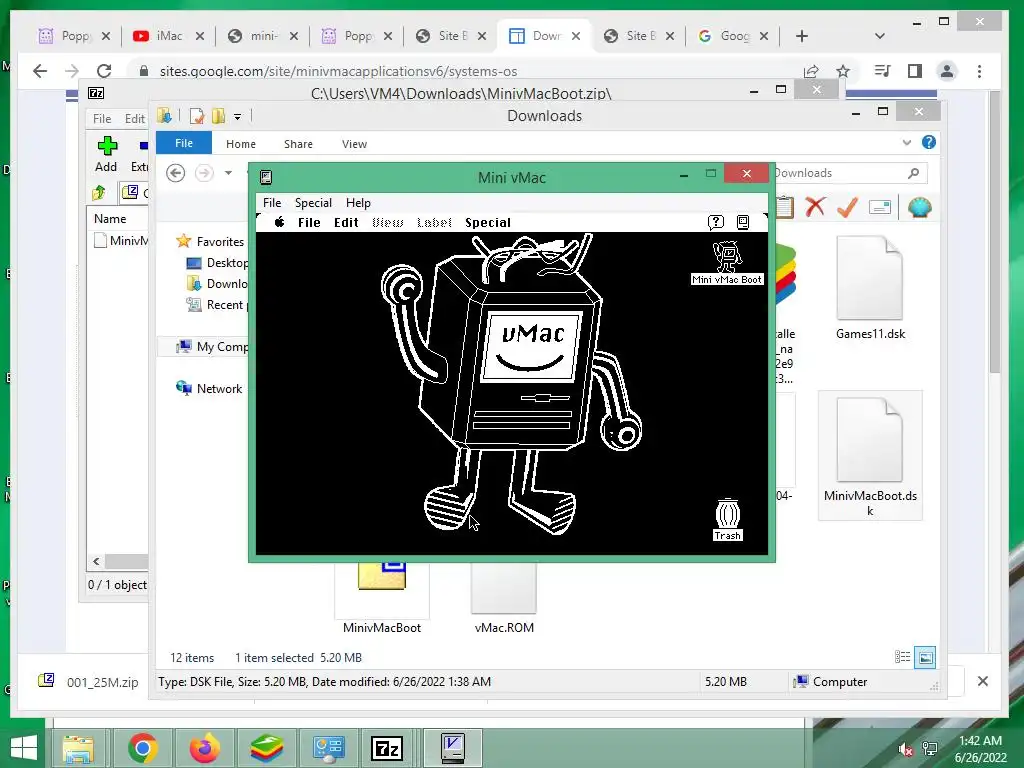Open the Mac Edit menu in emulator
Image resolution: width=1024 pixels, height=768 pixels.
coord(346,222)
